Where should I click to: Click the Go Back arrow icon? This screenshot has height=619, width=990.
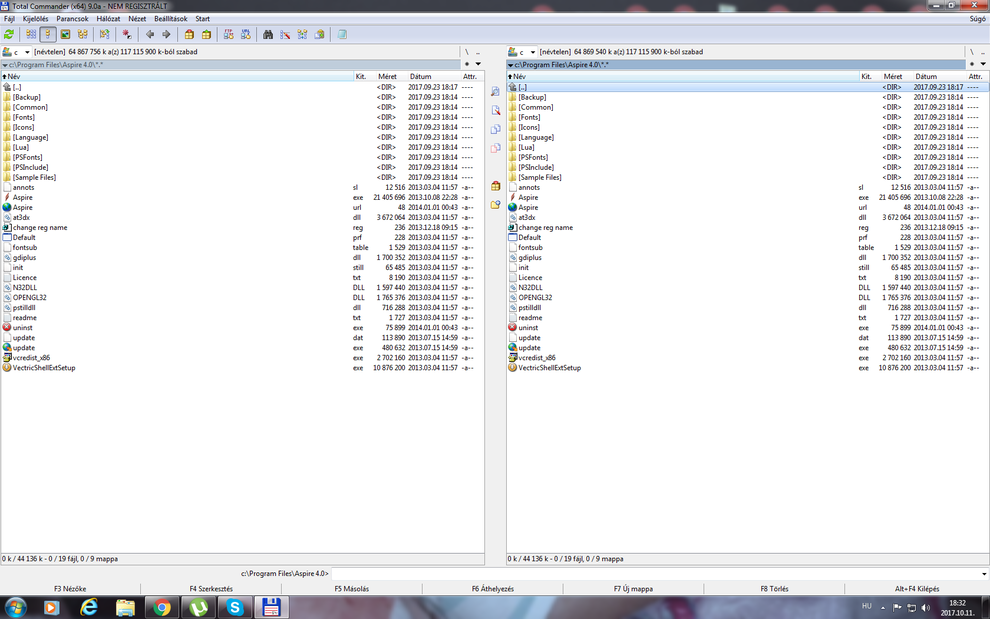point(150,34)
